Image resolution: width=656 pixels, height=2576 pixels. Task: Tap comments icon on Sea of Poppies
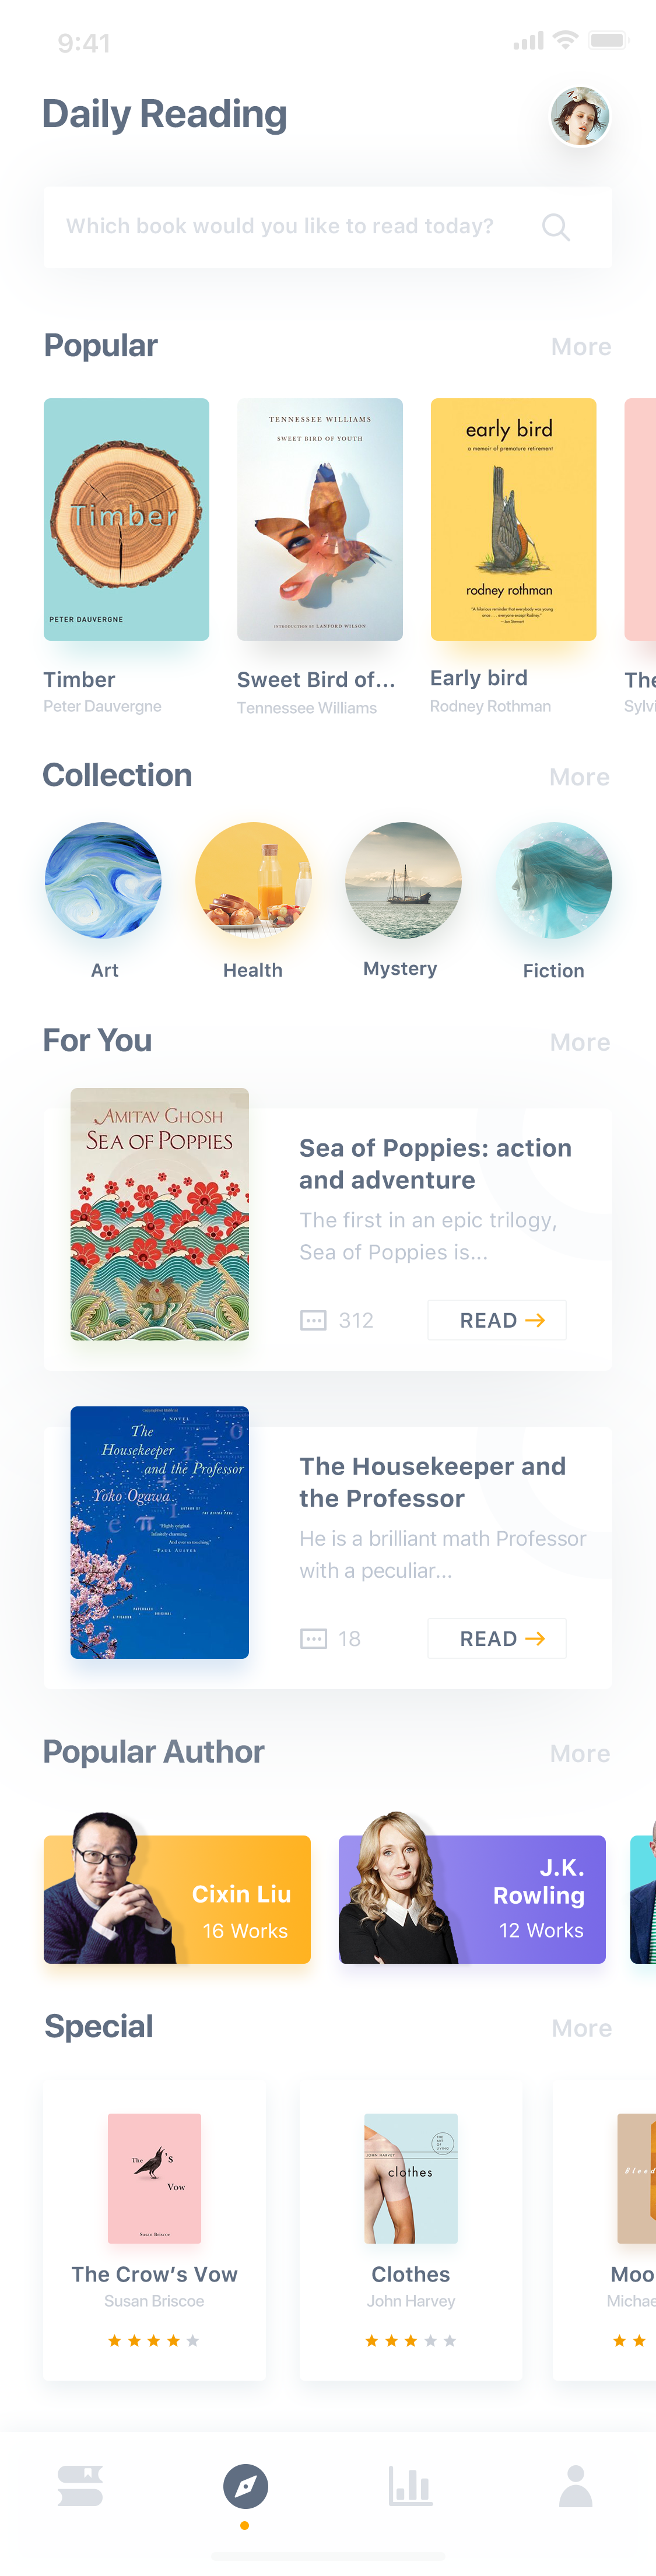(x=313, y=1321)
